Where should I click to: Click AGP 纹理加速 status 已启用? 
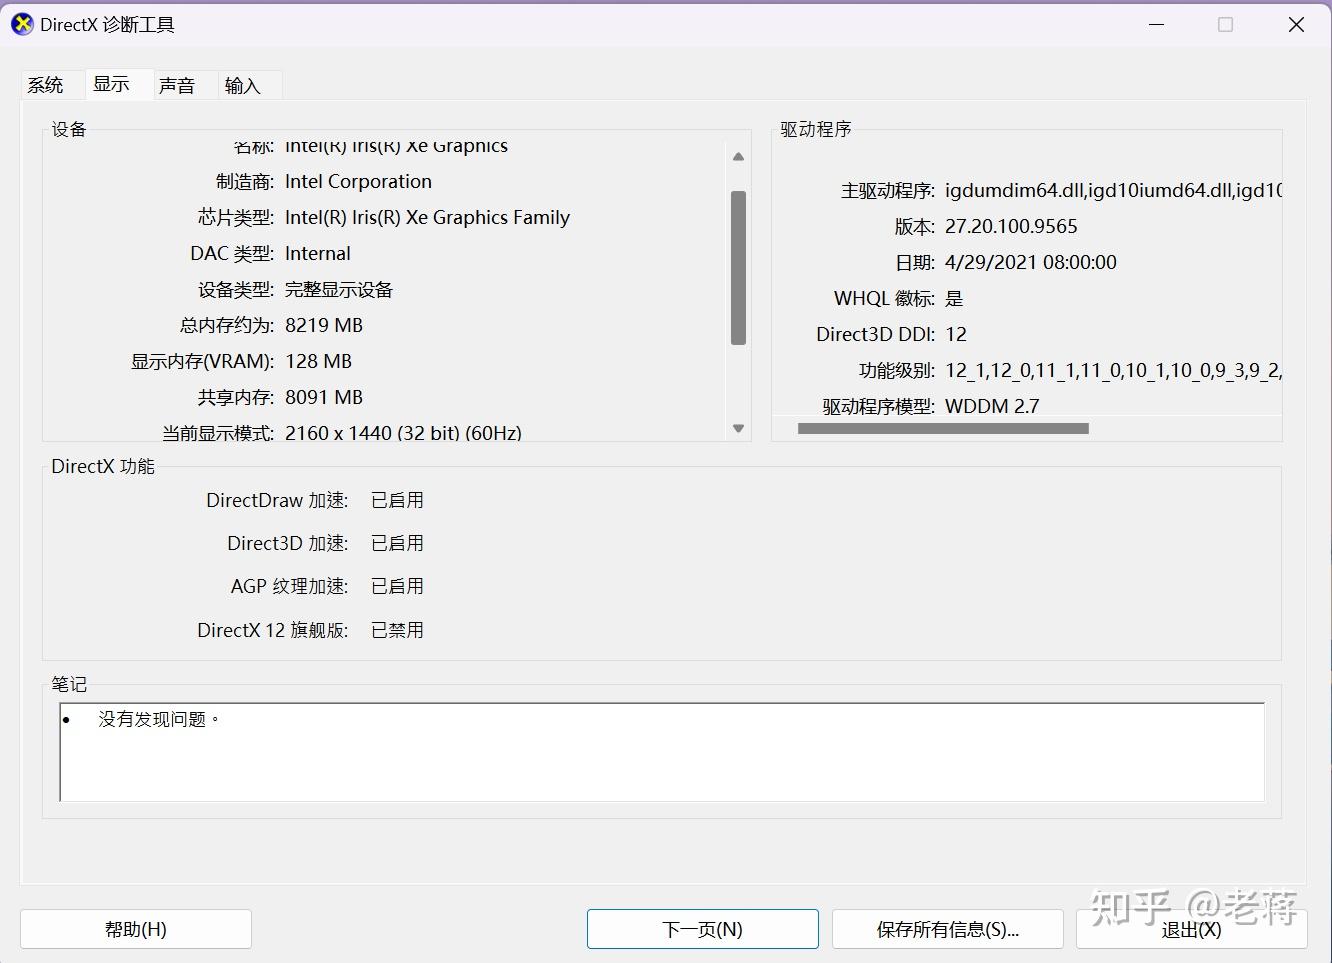click(397, 586)
